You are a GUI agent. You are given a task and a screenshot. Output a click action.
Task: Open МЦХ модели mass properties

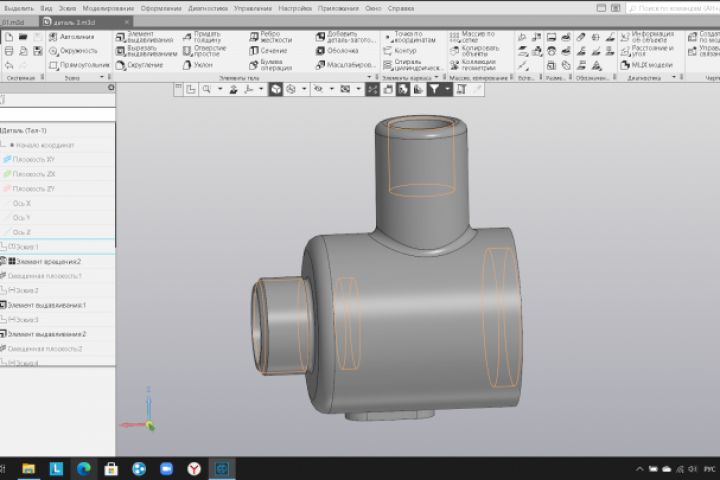click(646, 65)
